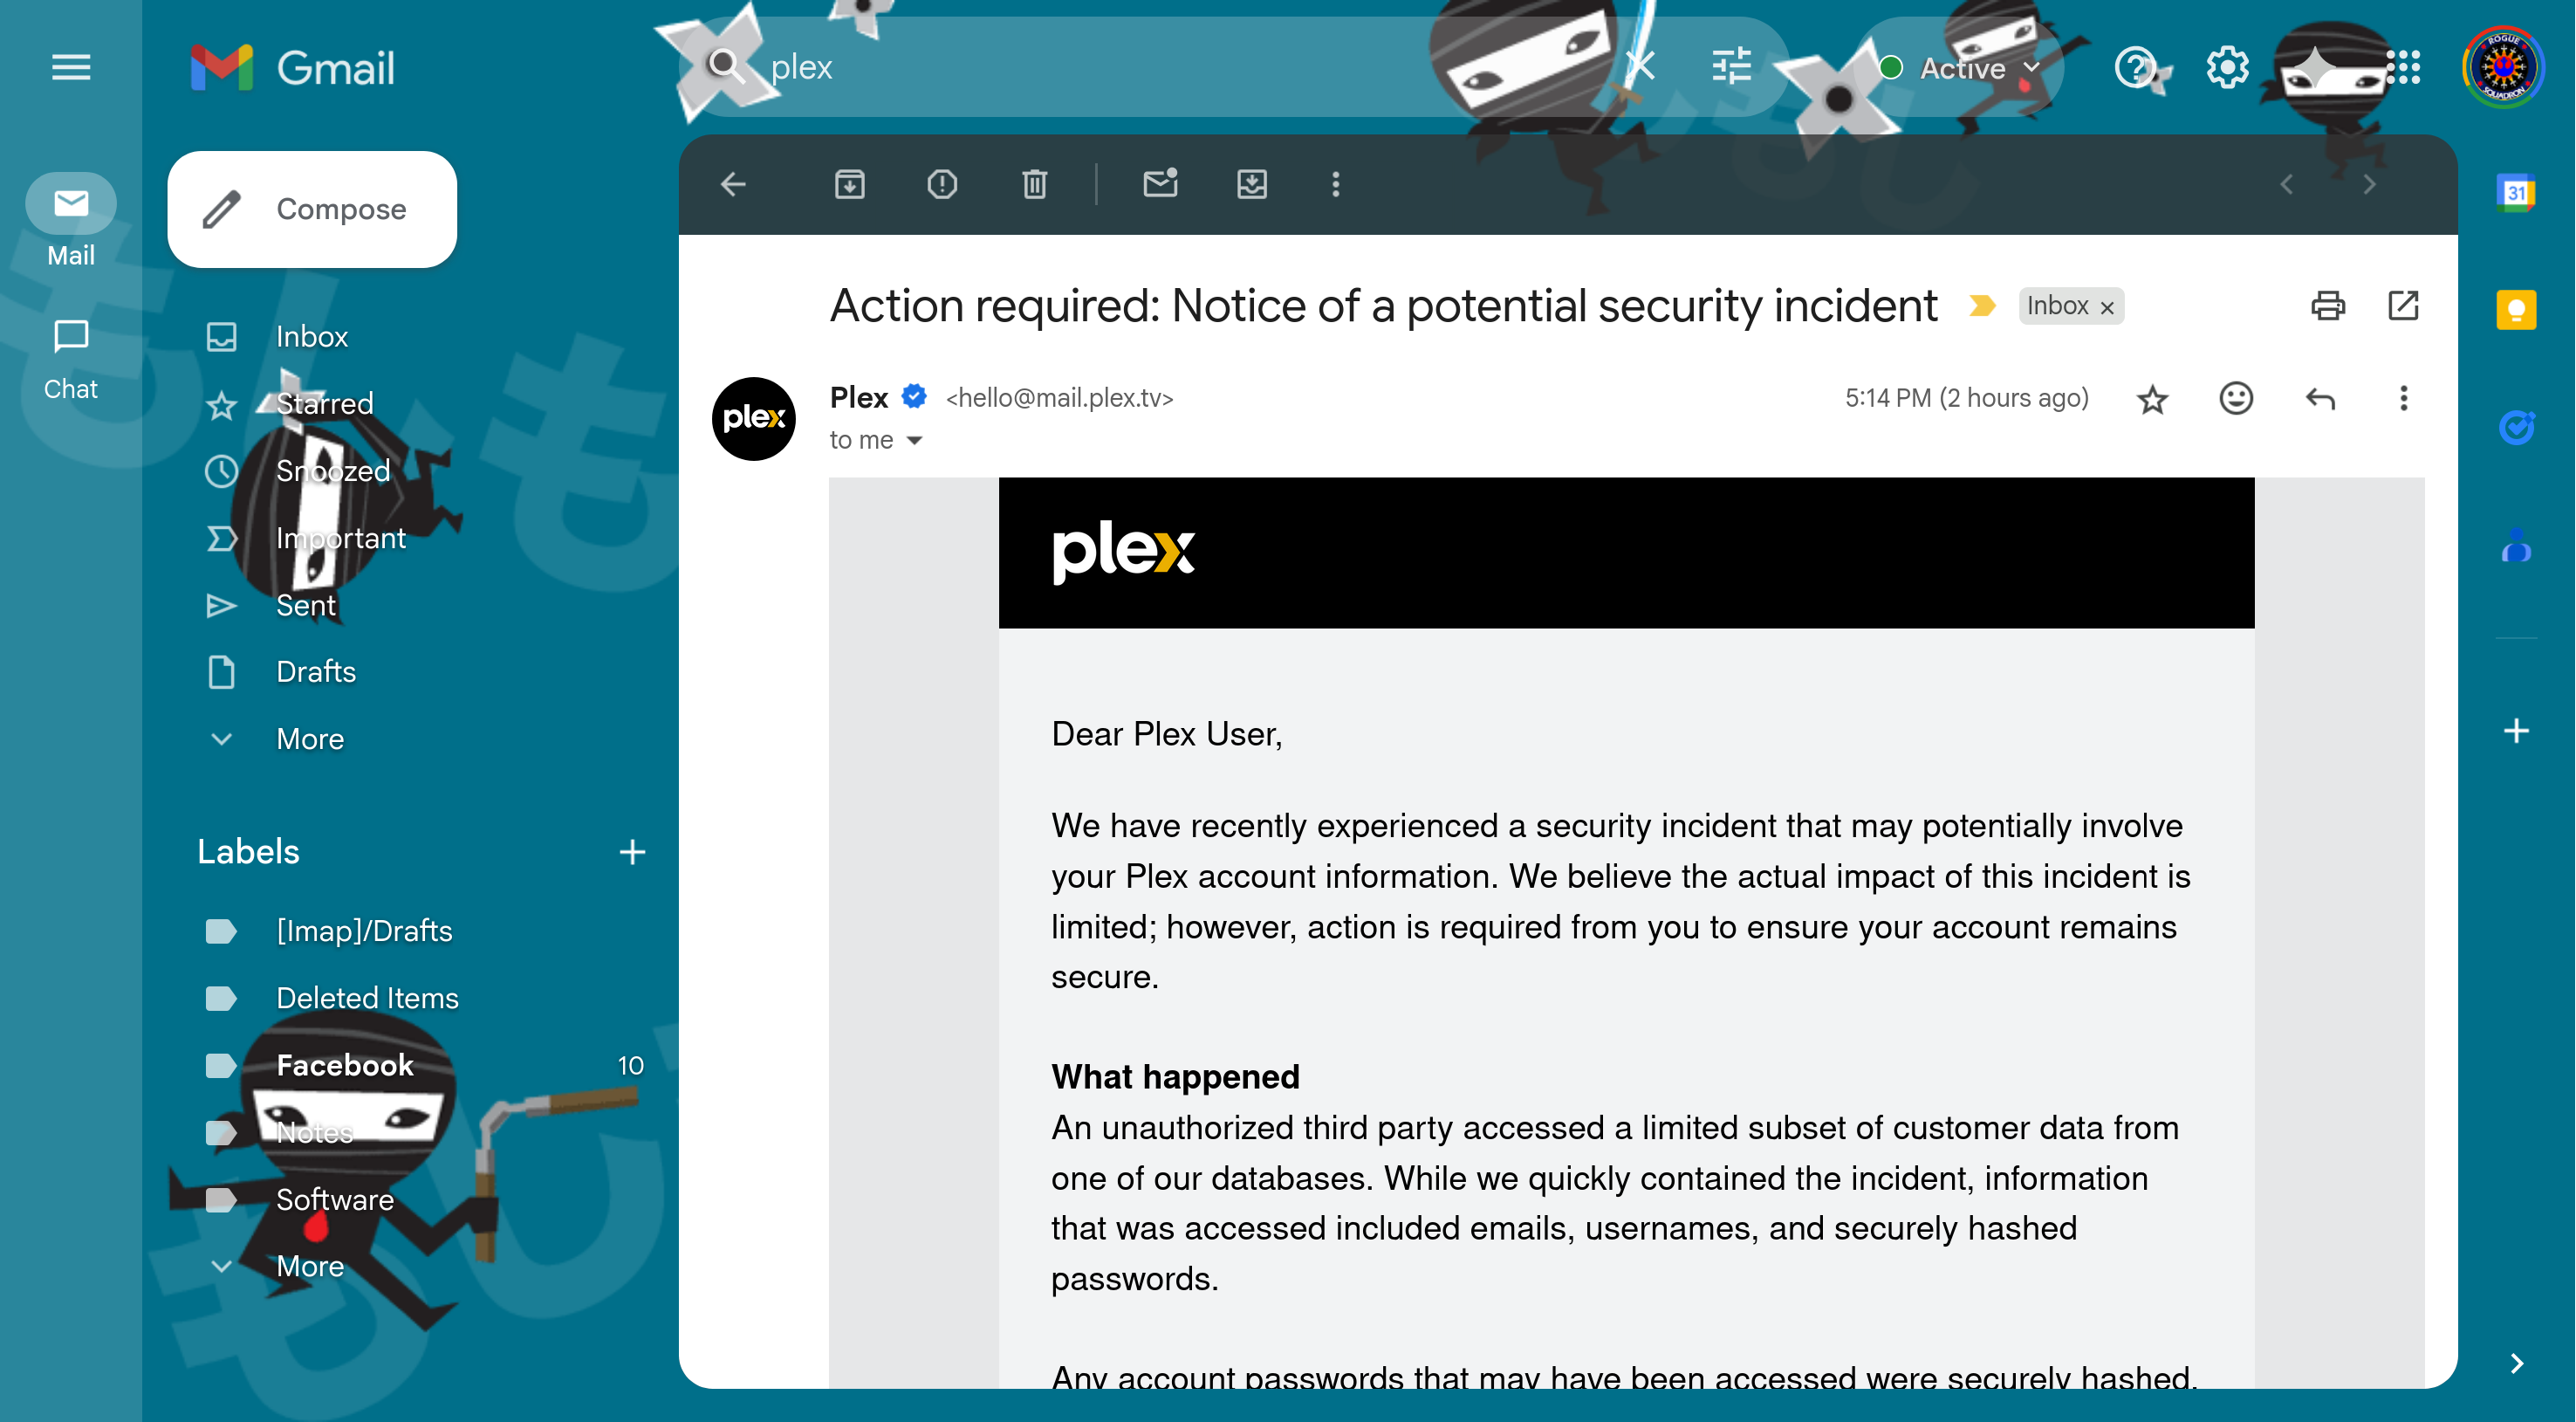Switch to the Chat tab
The width and height of the screenshot is (2576, 1422).
pos(70,358)
